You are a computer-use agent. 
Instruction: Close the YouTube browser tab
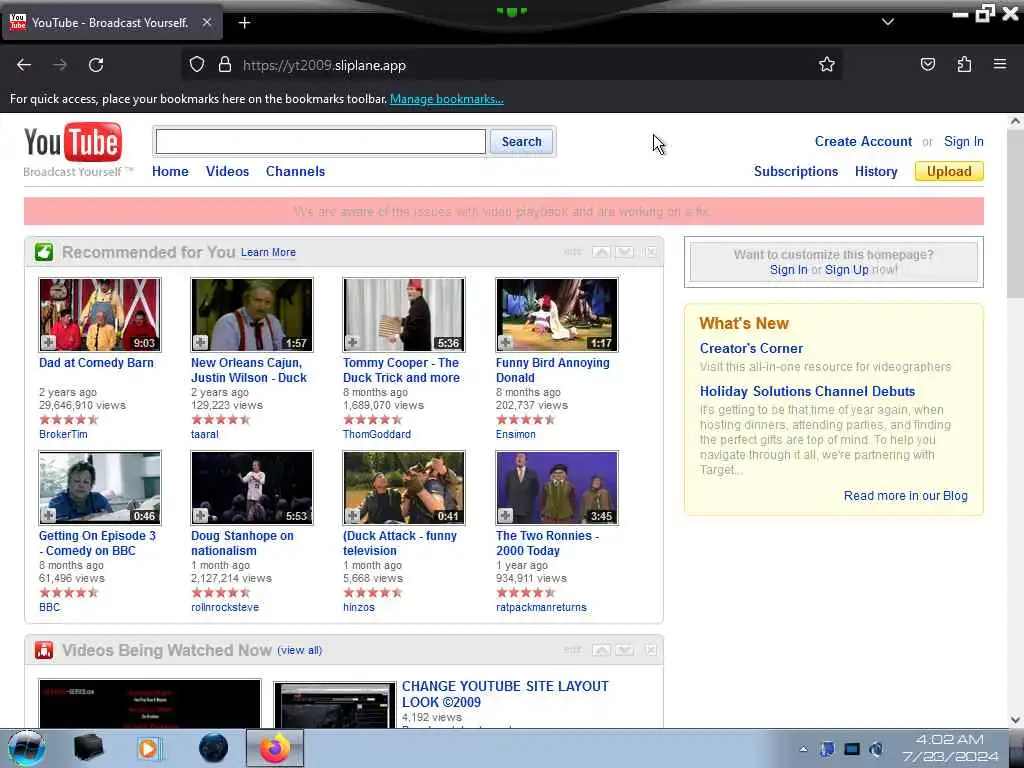pos(206,22)
